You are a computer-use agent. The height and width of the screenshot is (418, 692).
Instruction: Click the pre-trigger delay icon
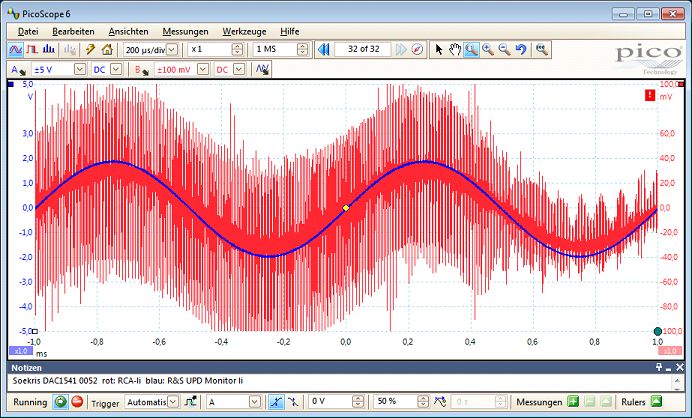tap(440, 402)
